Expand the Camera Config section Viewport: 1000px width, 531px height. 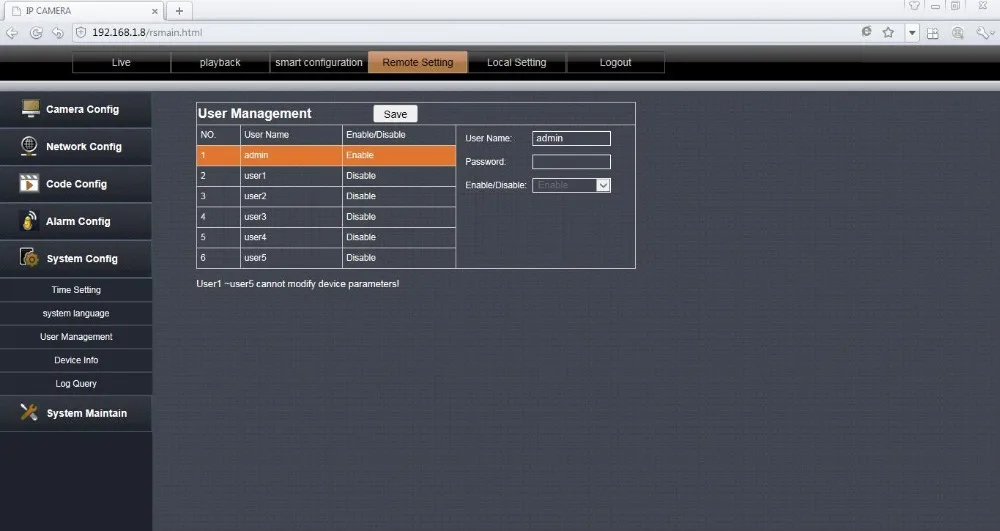click(75, 109)
